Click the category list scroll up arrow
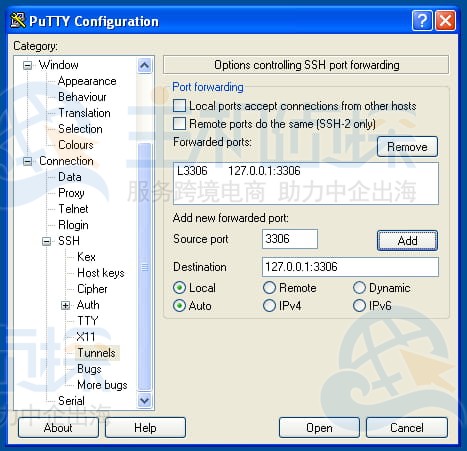The image size is (467, 451). (x=145, y=65)
